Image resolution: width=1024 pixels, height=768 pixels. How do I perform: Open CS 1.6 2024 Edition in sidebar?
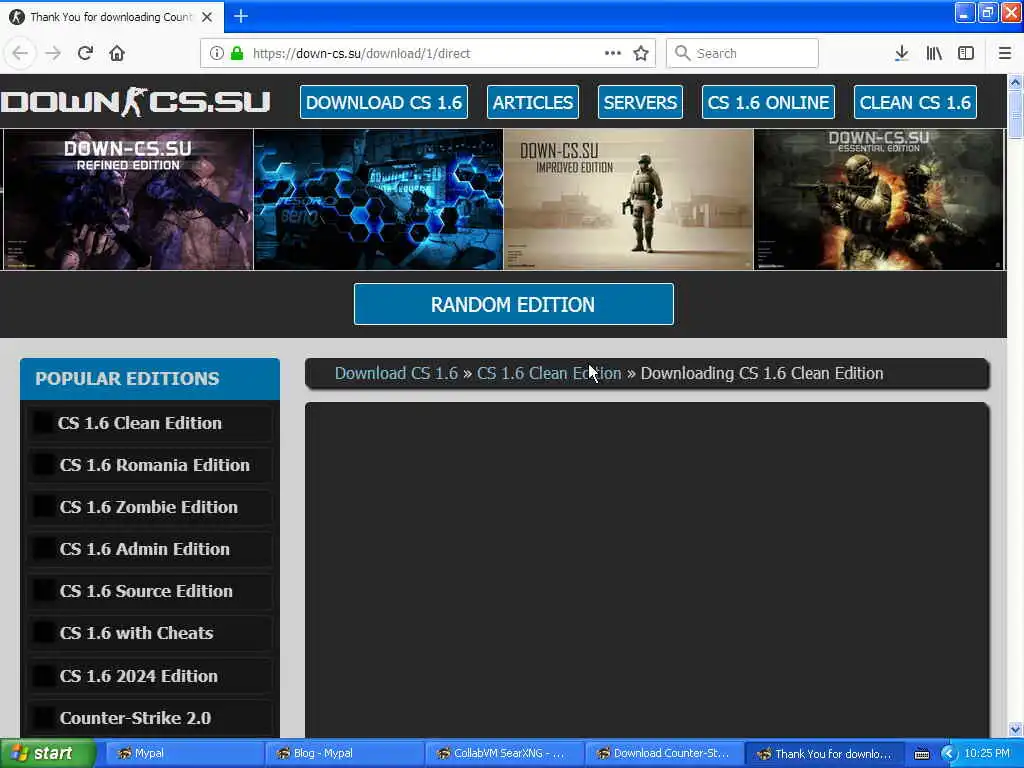pos(150,676)
